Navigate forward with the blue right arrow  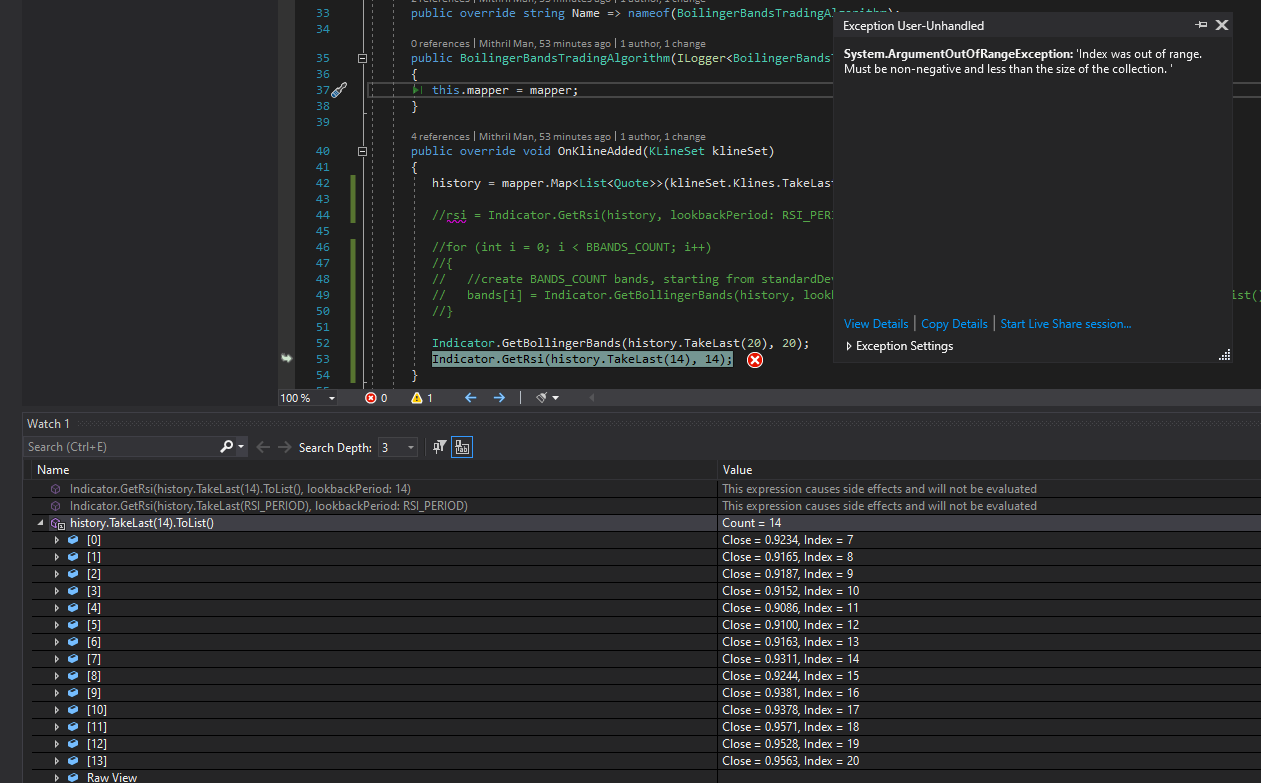(499, 398)
